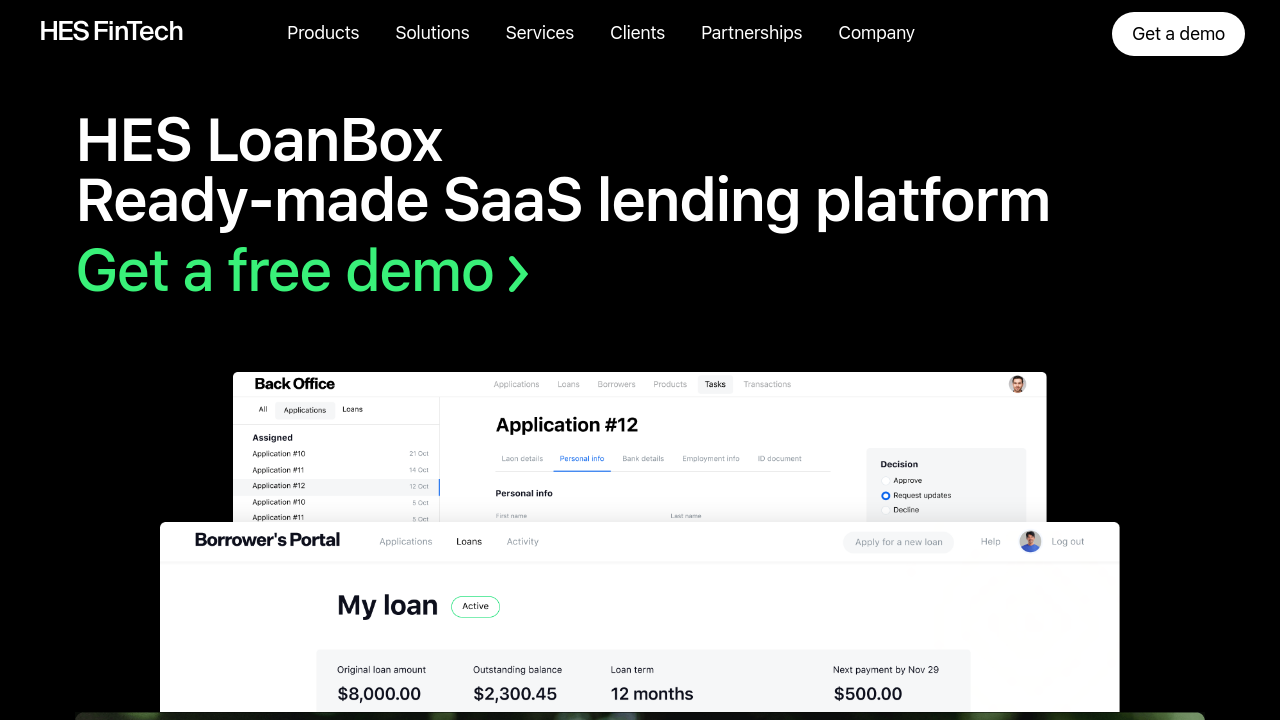Click the Back Office user avatar
The image size is (1280, 720).
(1017, 384)
